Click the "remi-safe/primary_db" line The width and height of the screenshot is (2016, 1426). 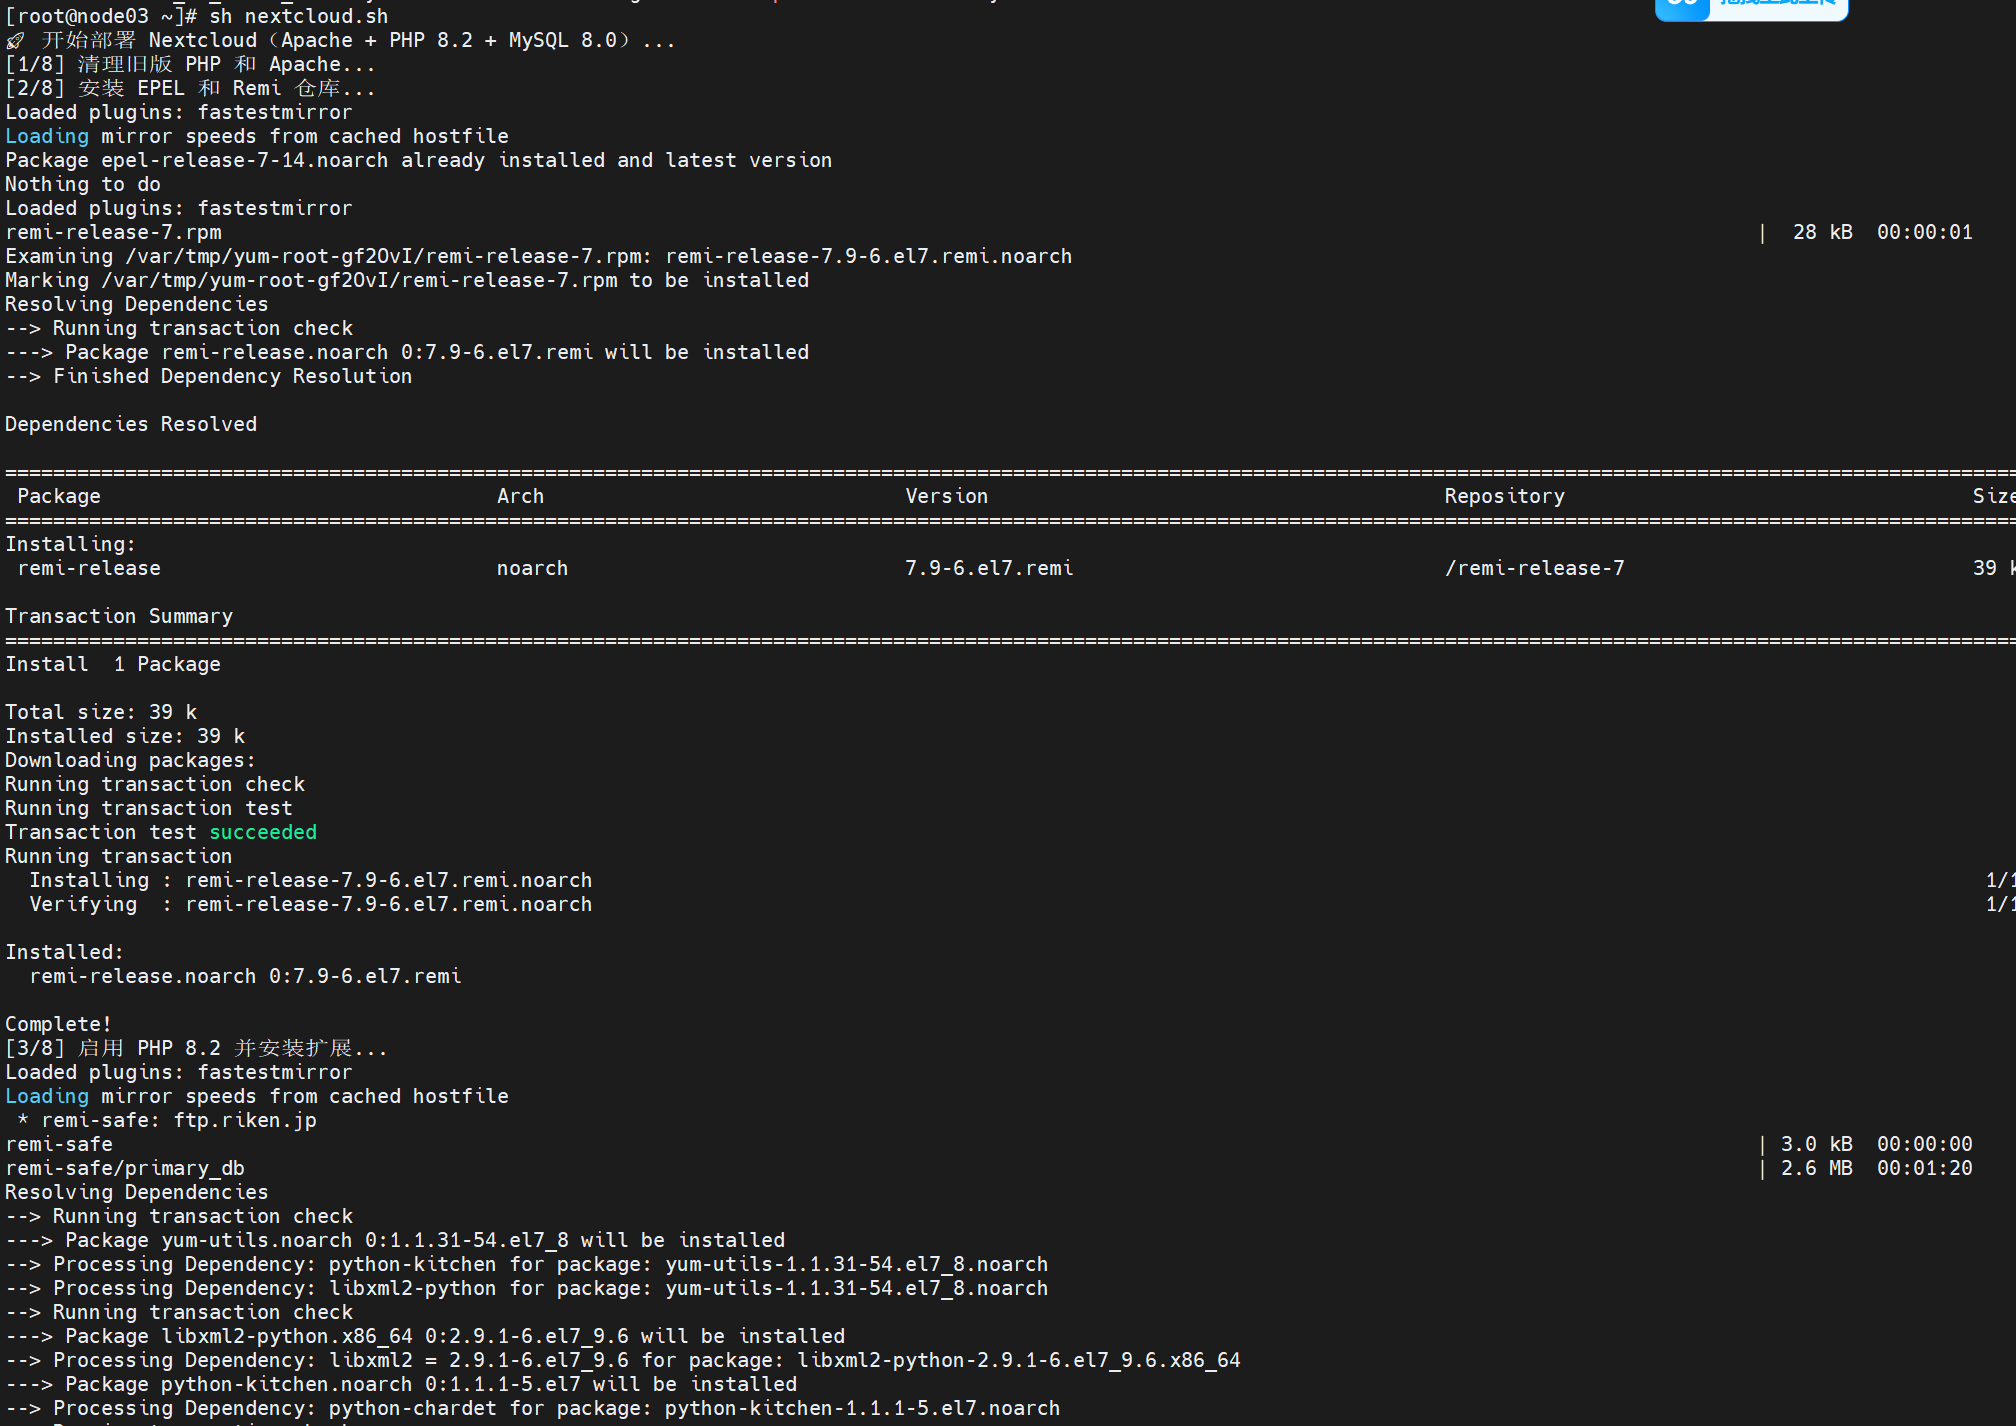click(x=125, y=1168)
